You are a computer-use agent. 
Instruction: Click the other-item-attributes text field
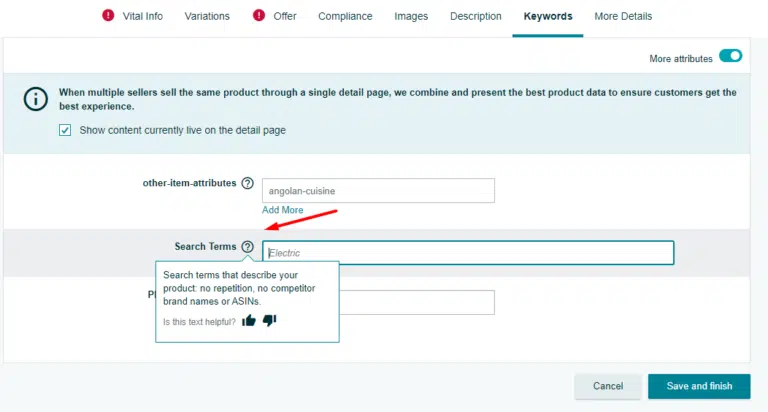pos(378,190)
